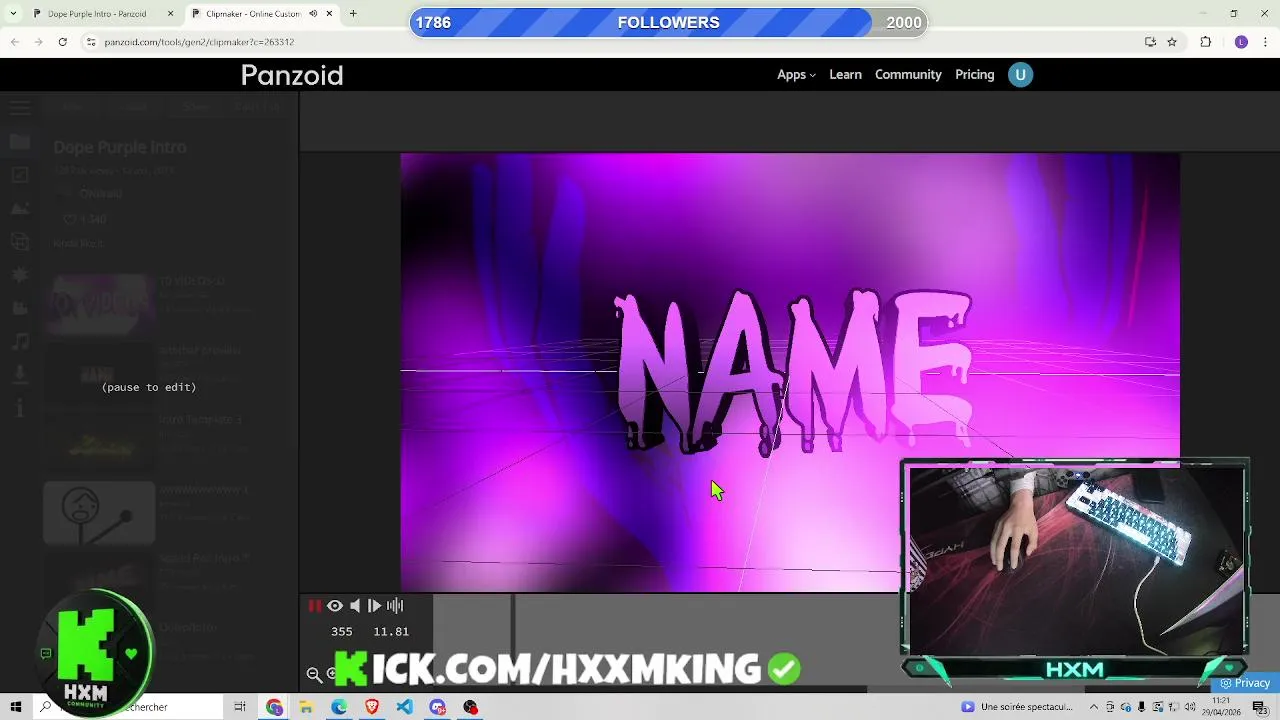Close the Dope Purple Intro tab
Viewport: 1280px width, 720px height.
tap(170, 14)
